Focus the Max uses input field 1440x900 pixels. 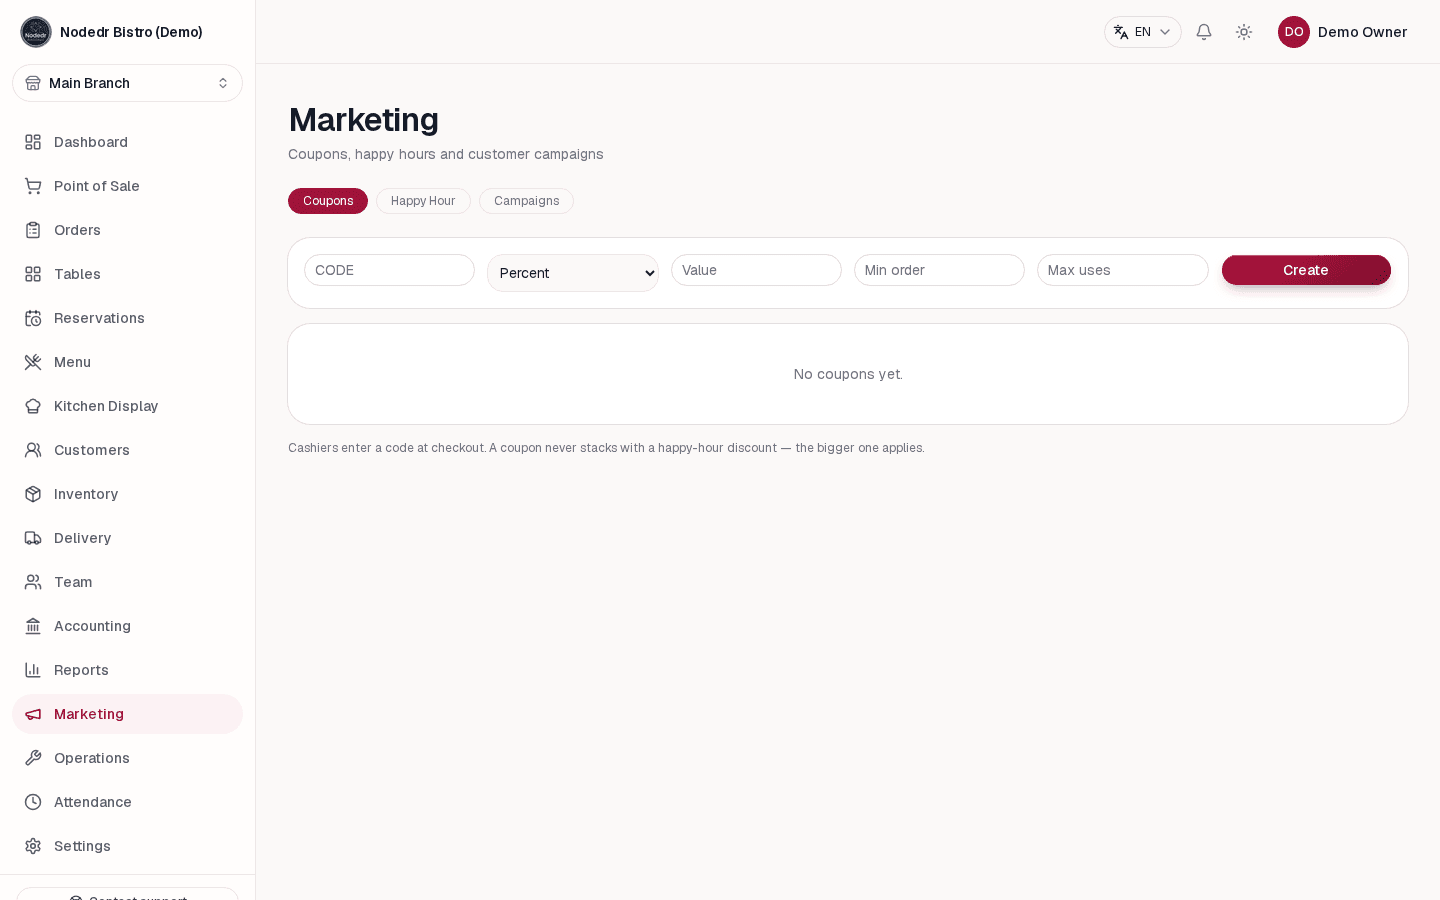[1122, 270]
